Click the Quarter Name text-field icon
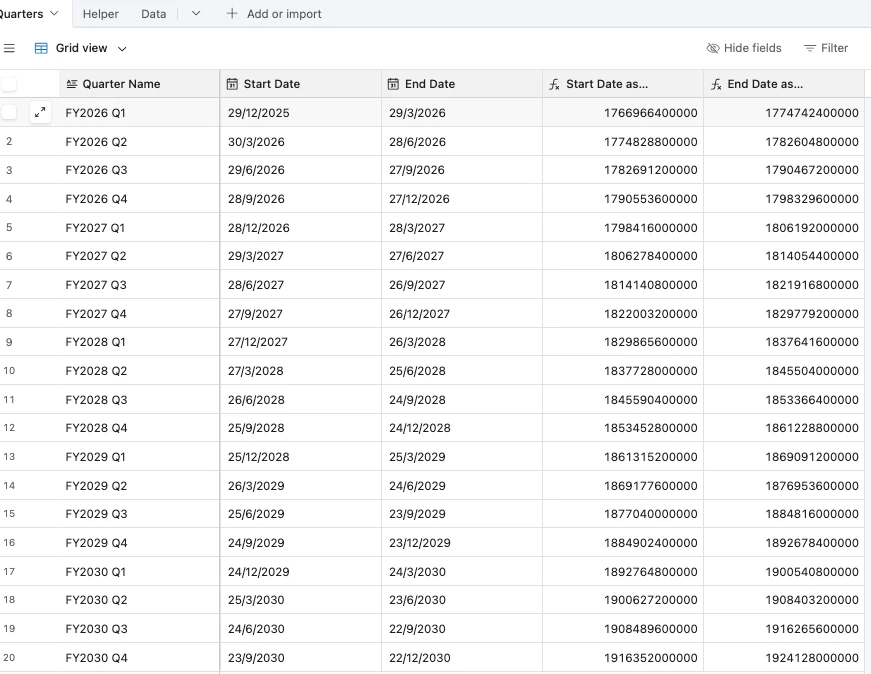 coord(72,84)
